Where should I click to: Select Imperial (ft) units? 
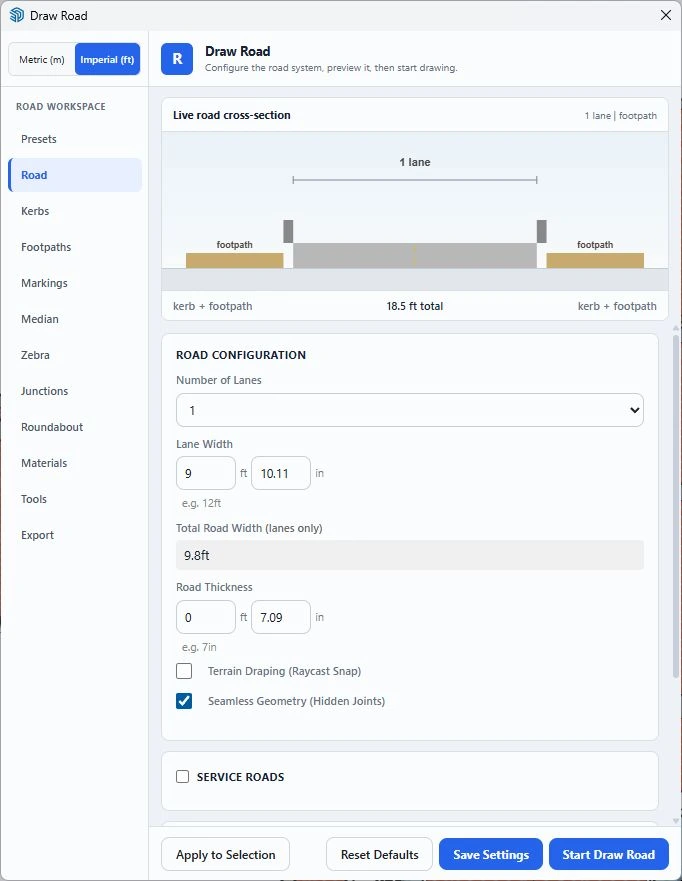pos(107,60)
